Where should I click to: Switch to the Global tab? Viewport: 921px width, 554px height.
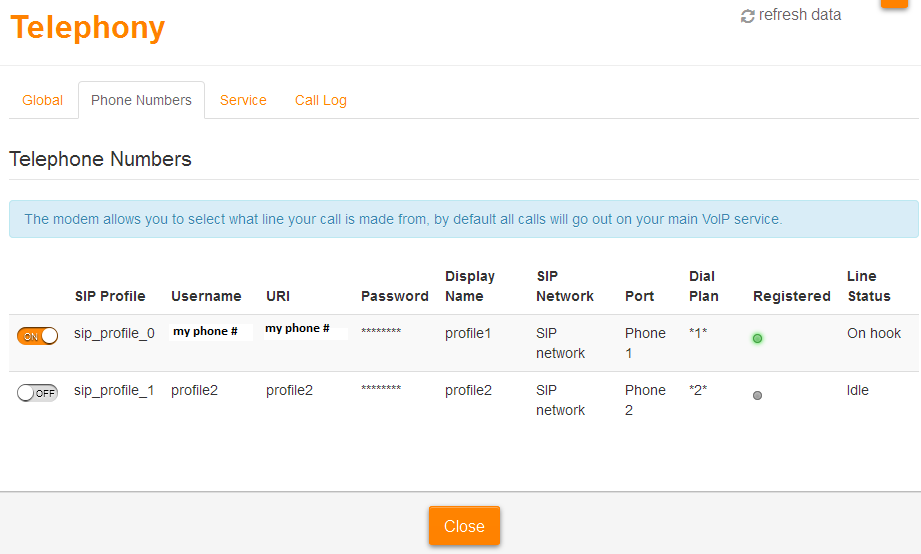(x=42, y=100)
